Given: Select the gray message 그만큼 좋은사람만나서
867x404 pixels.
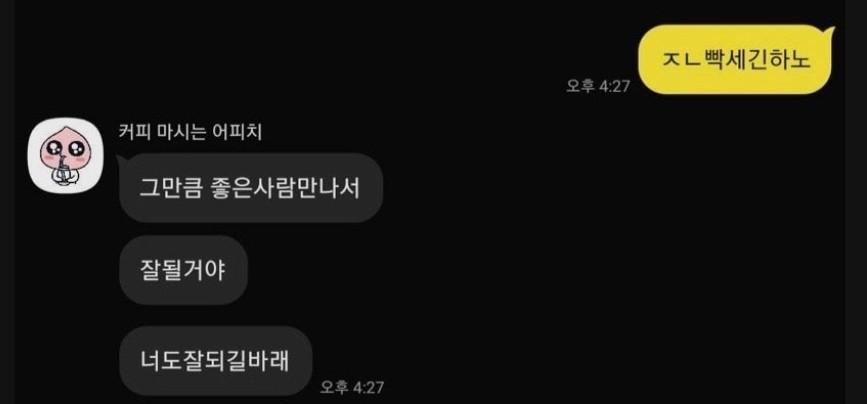Looking at the screenshot, I should [x=250, y=188].
